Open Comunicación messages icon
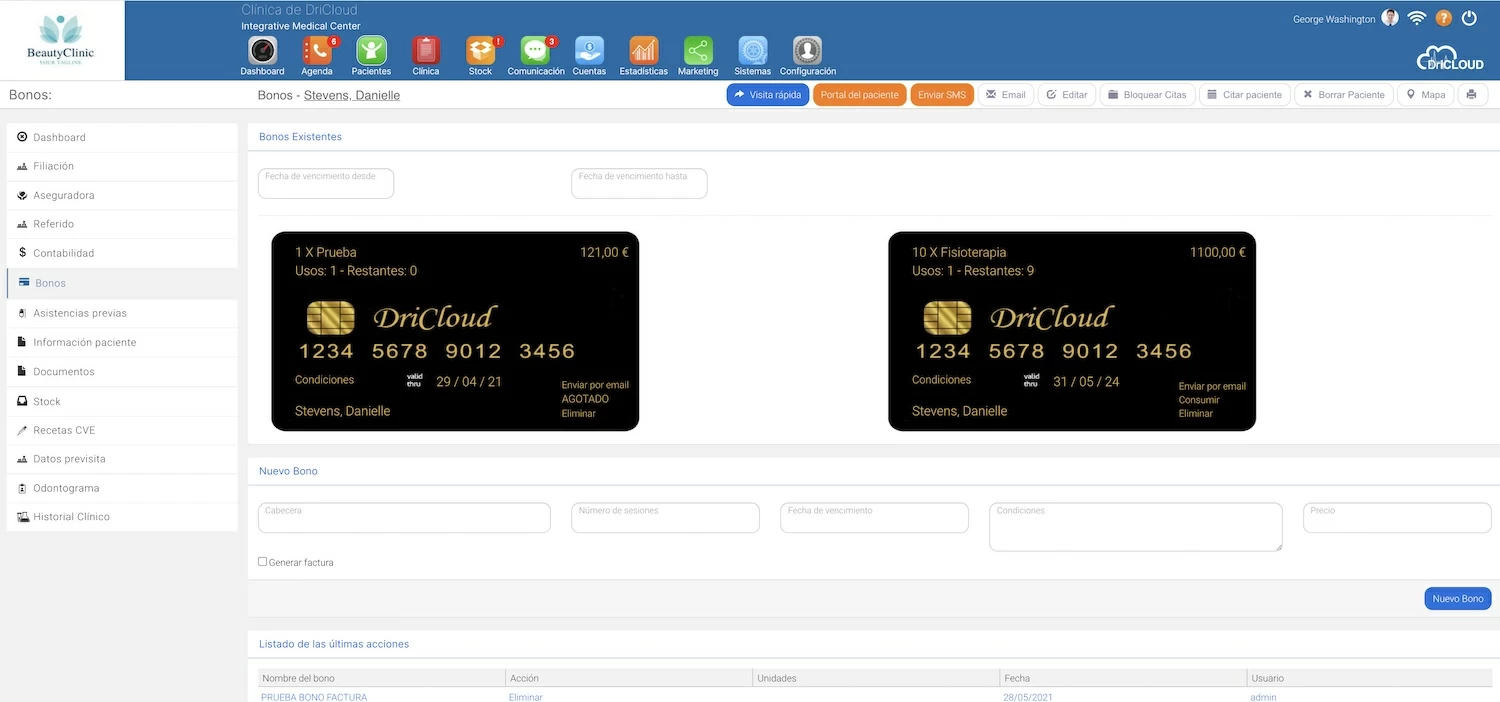The height and width of the screenshot is (702, 1500). click(535, 51)
